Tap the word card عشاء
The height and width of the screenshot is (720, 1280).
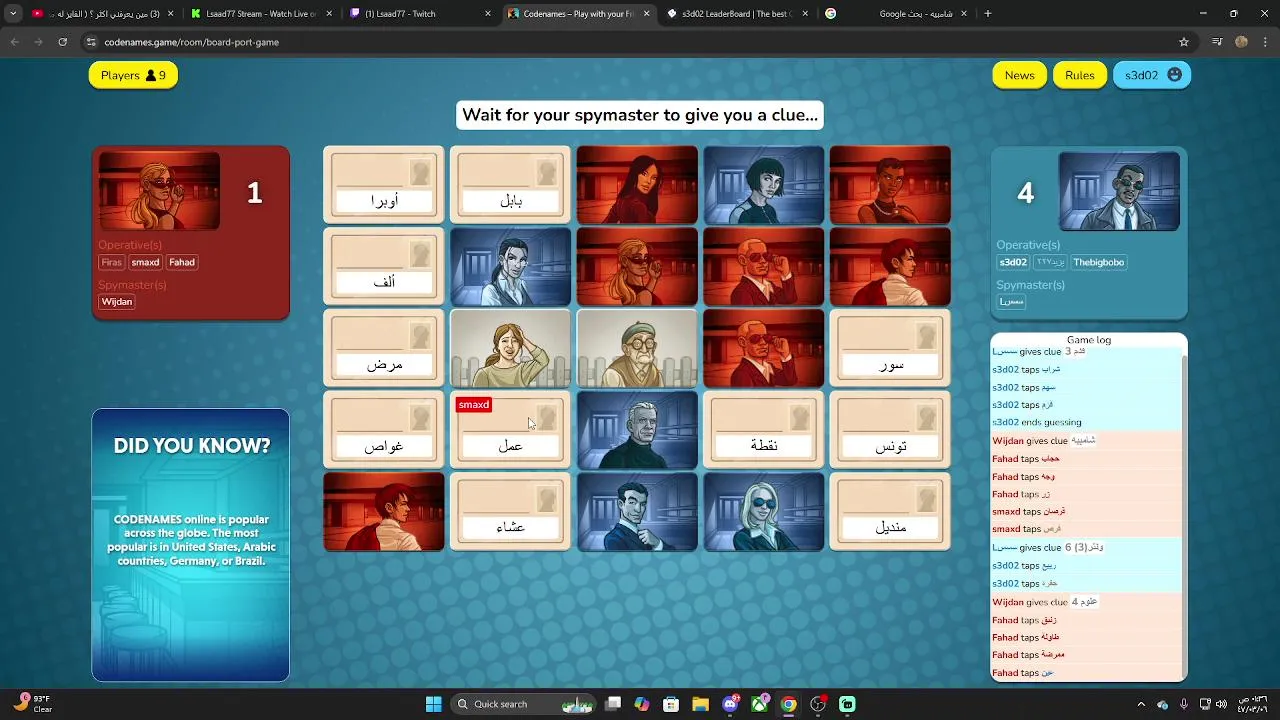[510, 512]
